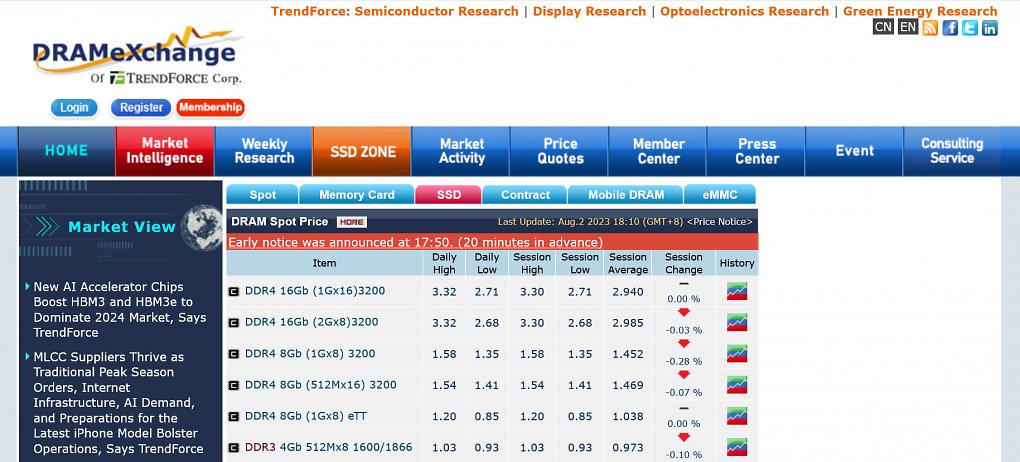Open history chart for DDR4 16Gb (1Gx16)3200

[737, 291]
